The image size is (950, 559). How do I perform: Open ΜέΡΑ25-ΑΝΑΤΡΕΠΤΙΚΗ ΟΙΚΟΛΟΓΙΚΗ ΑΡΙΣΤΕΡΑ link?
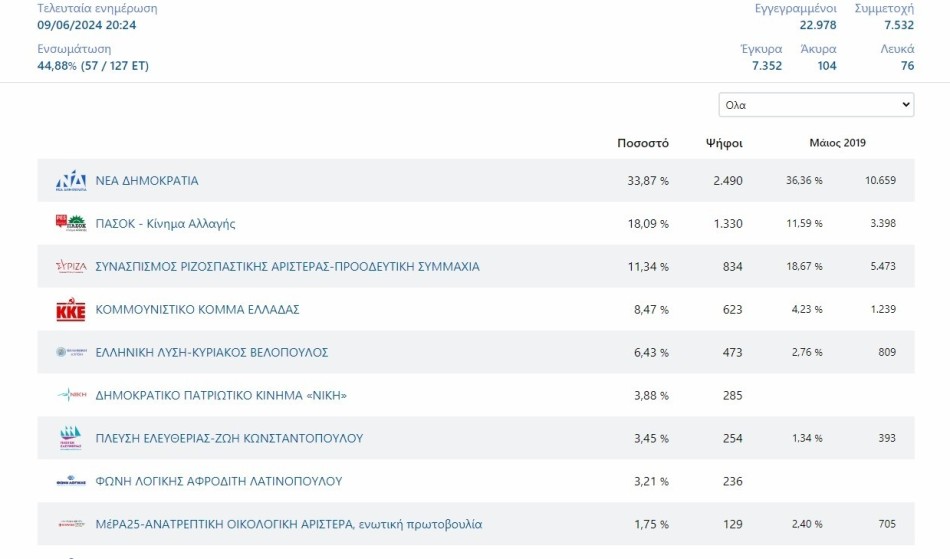pos(288,524)
